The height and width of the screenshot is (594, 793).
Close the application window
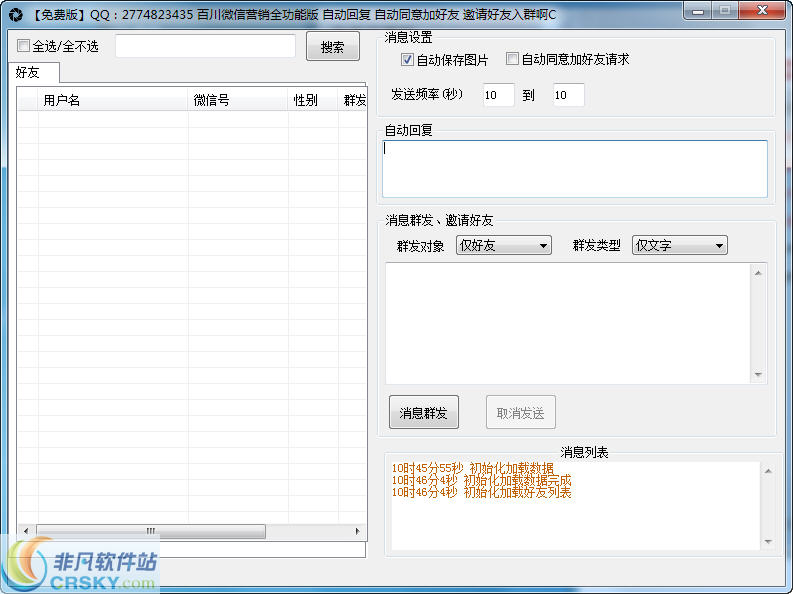pos(763,11)
